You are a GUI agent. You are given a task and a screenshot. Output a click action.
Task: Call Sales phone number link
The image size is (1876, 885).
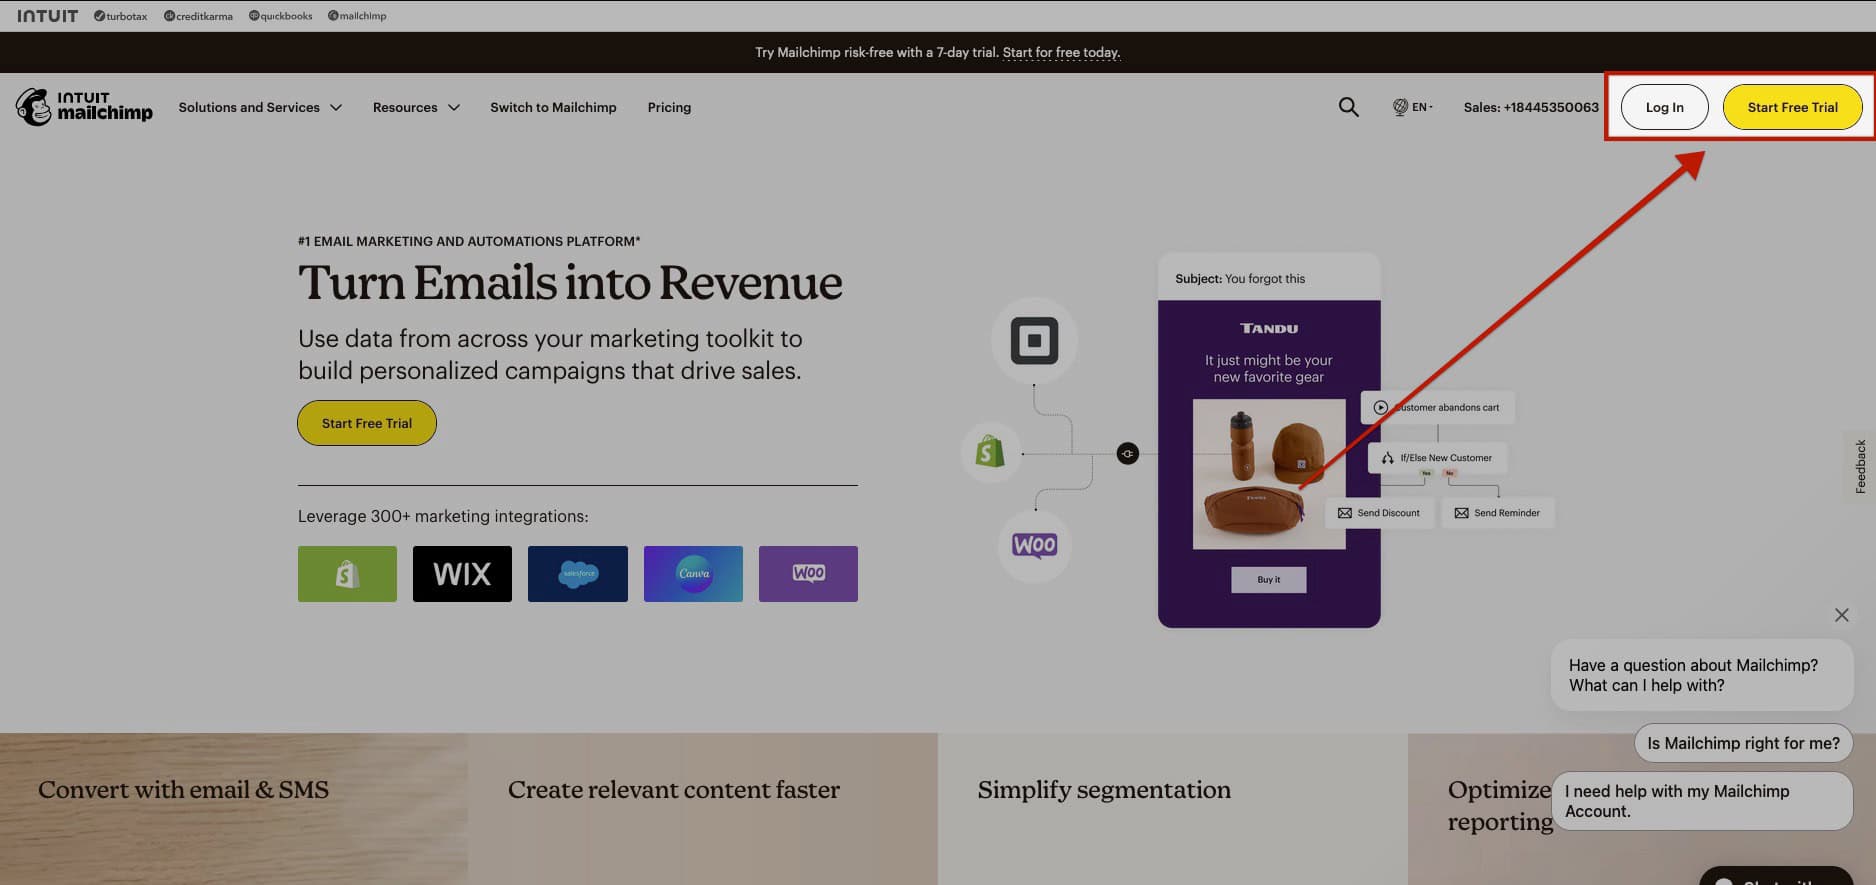(1530, 107)
